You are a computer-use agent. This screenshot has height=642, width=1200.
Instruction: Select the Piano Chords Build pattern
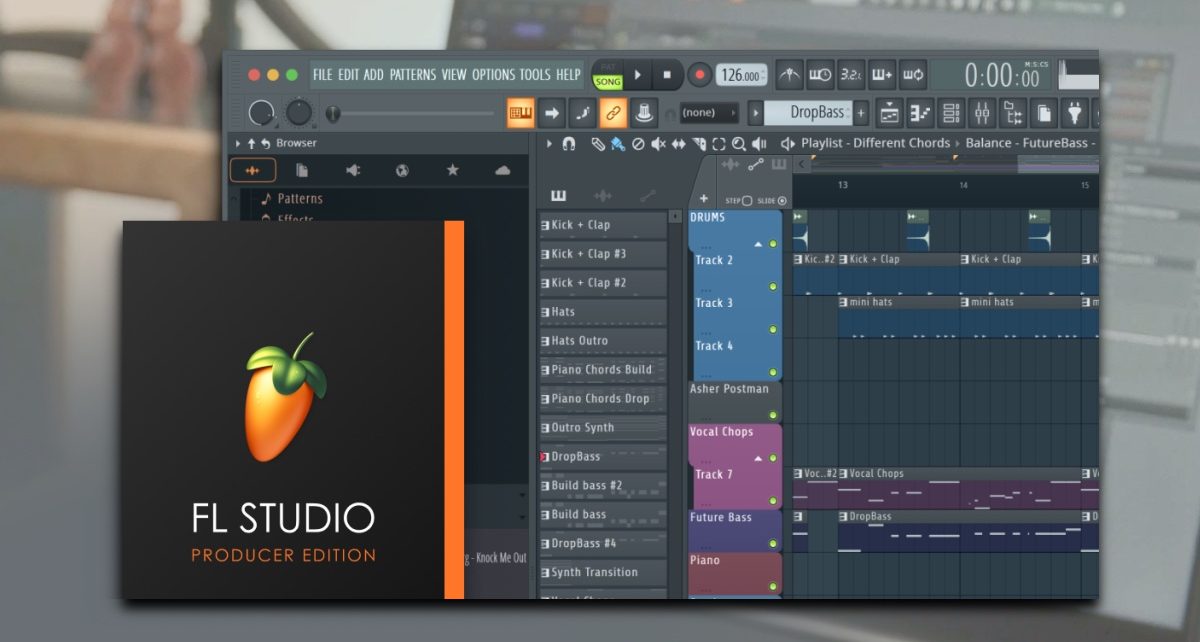tap(603, 370)
